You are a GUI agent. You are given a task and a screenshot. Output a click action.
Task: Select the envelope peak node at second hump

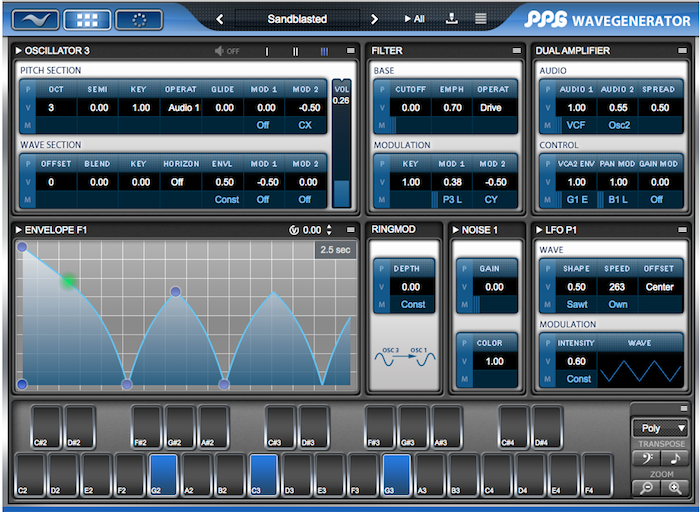point(175,291)
